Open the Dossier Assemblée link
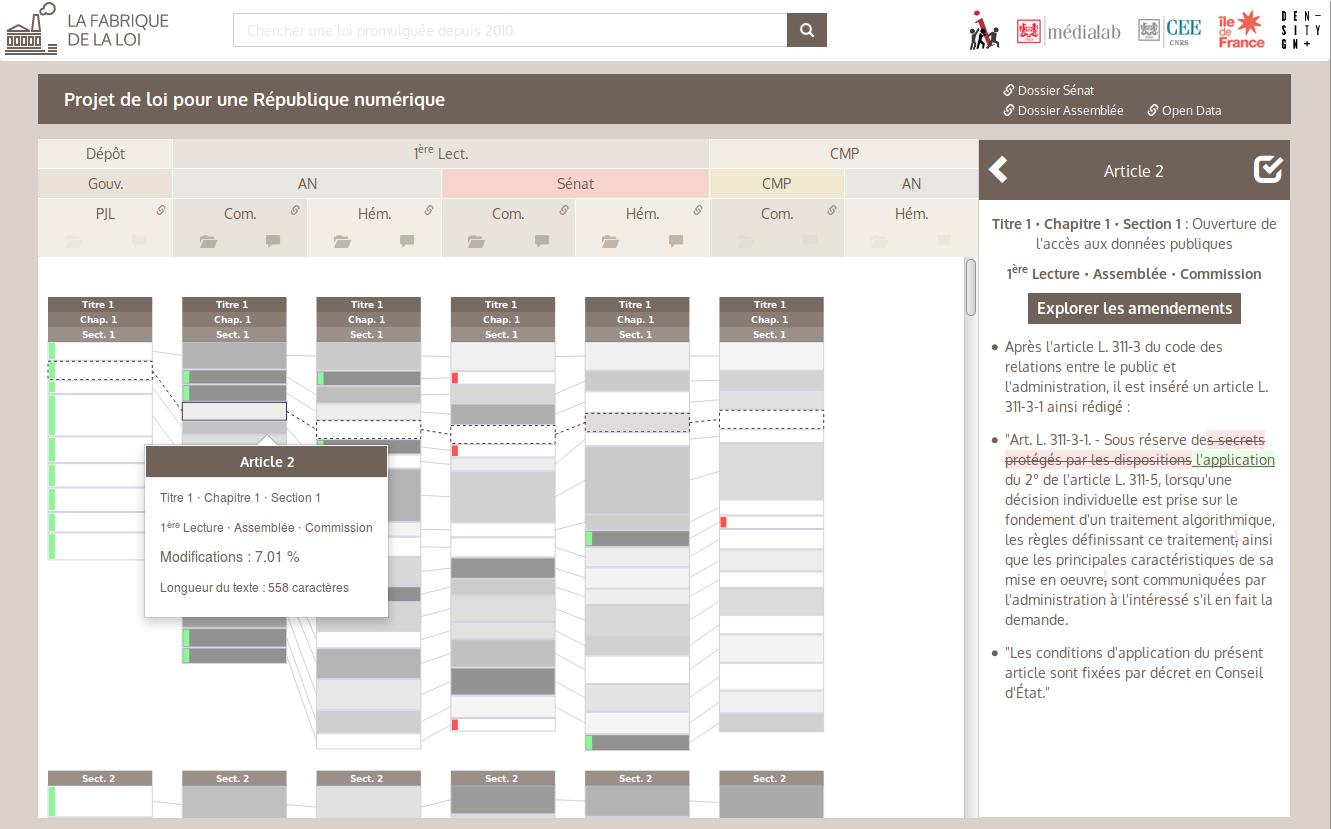1331x829 pixels. (1070, 111)
